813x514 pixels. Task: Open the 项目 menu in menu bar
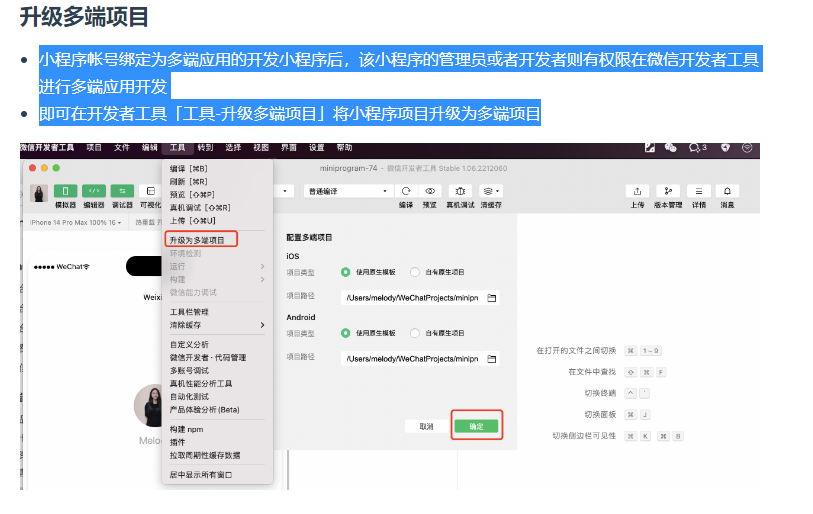(94, 148)
